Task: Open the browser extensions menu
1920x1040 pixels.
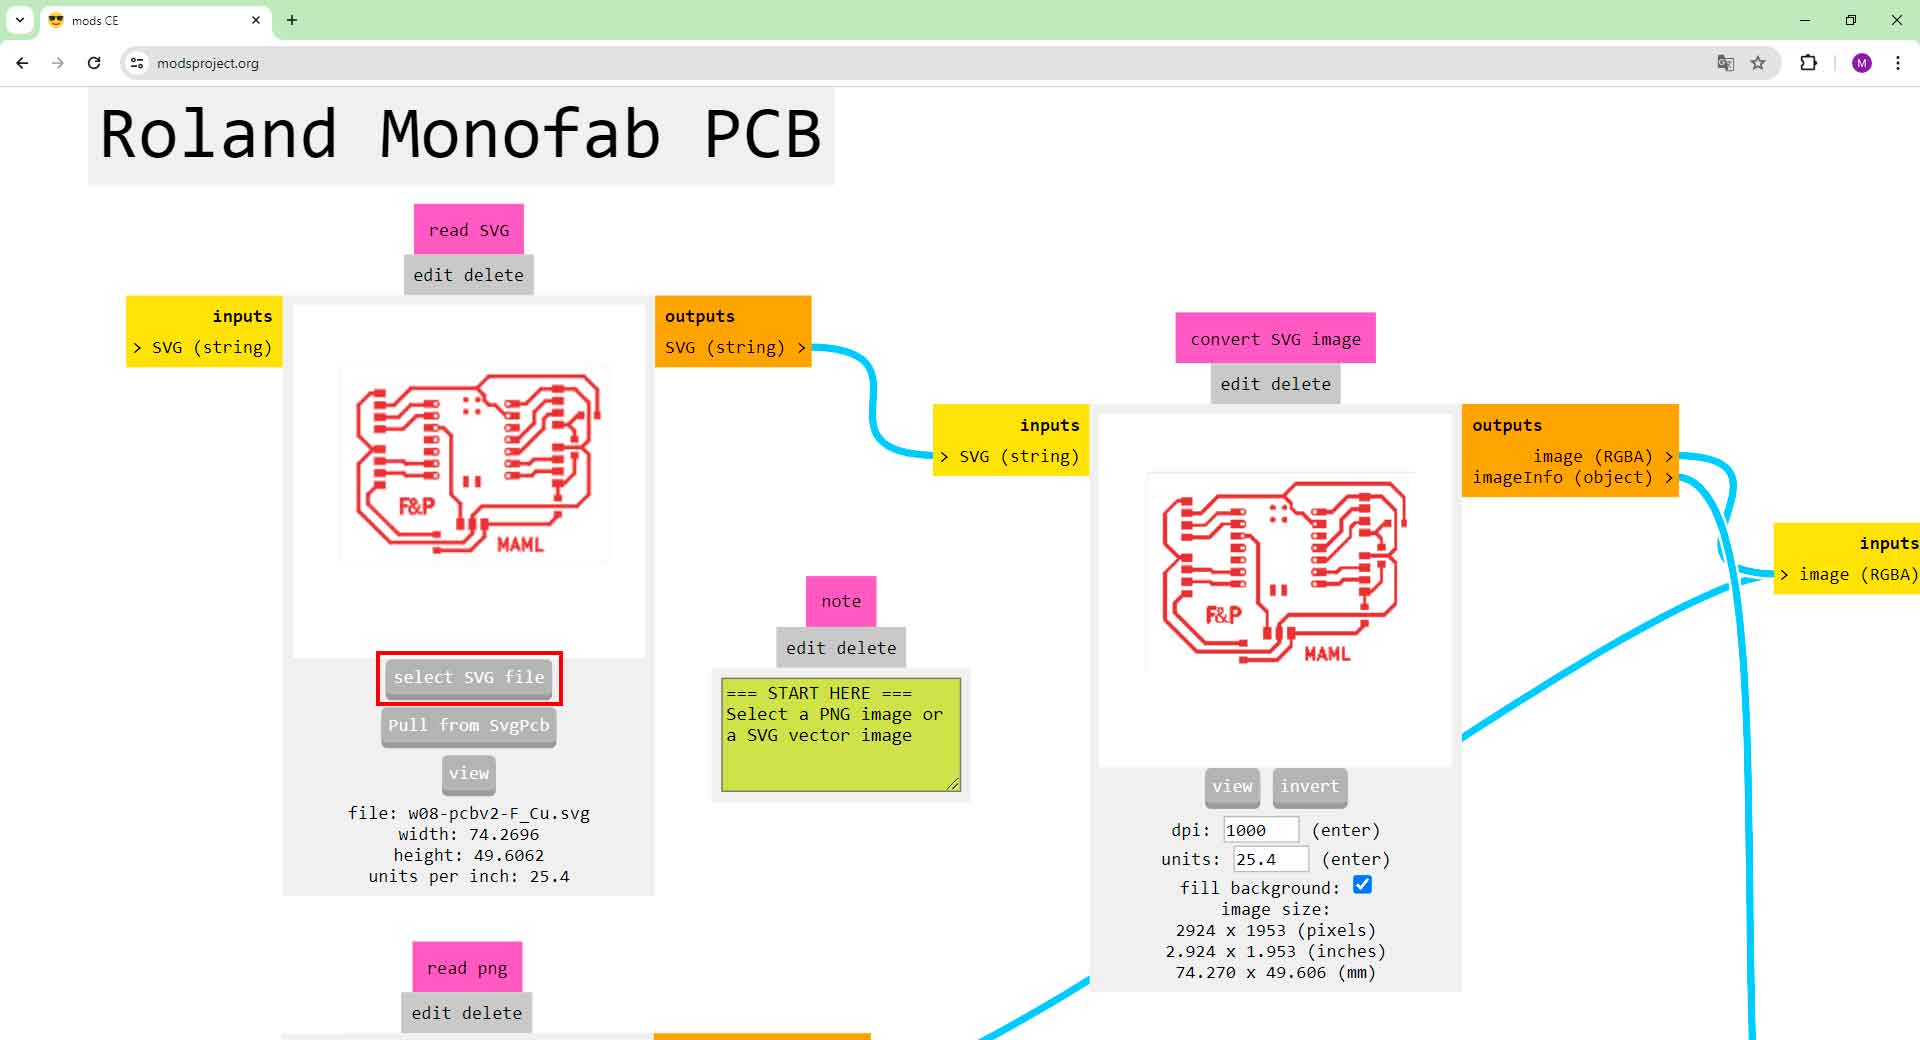Action: click(1808, 63)
